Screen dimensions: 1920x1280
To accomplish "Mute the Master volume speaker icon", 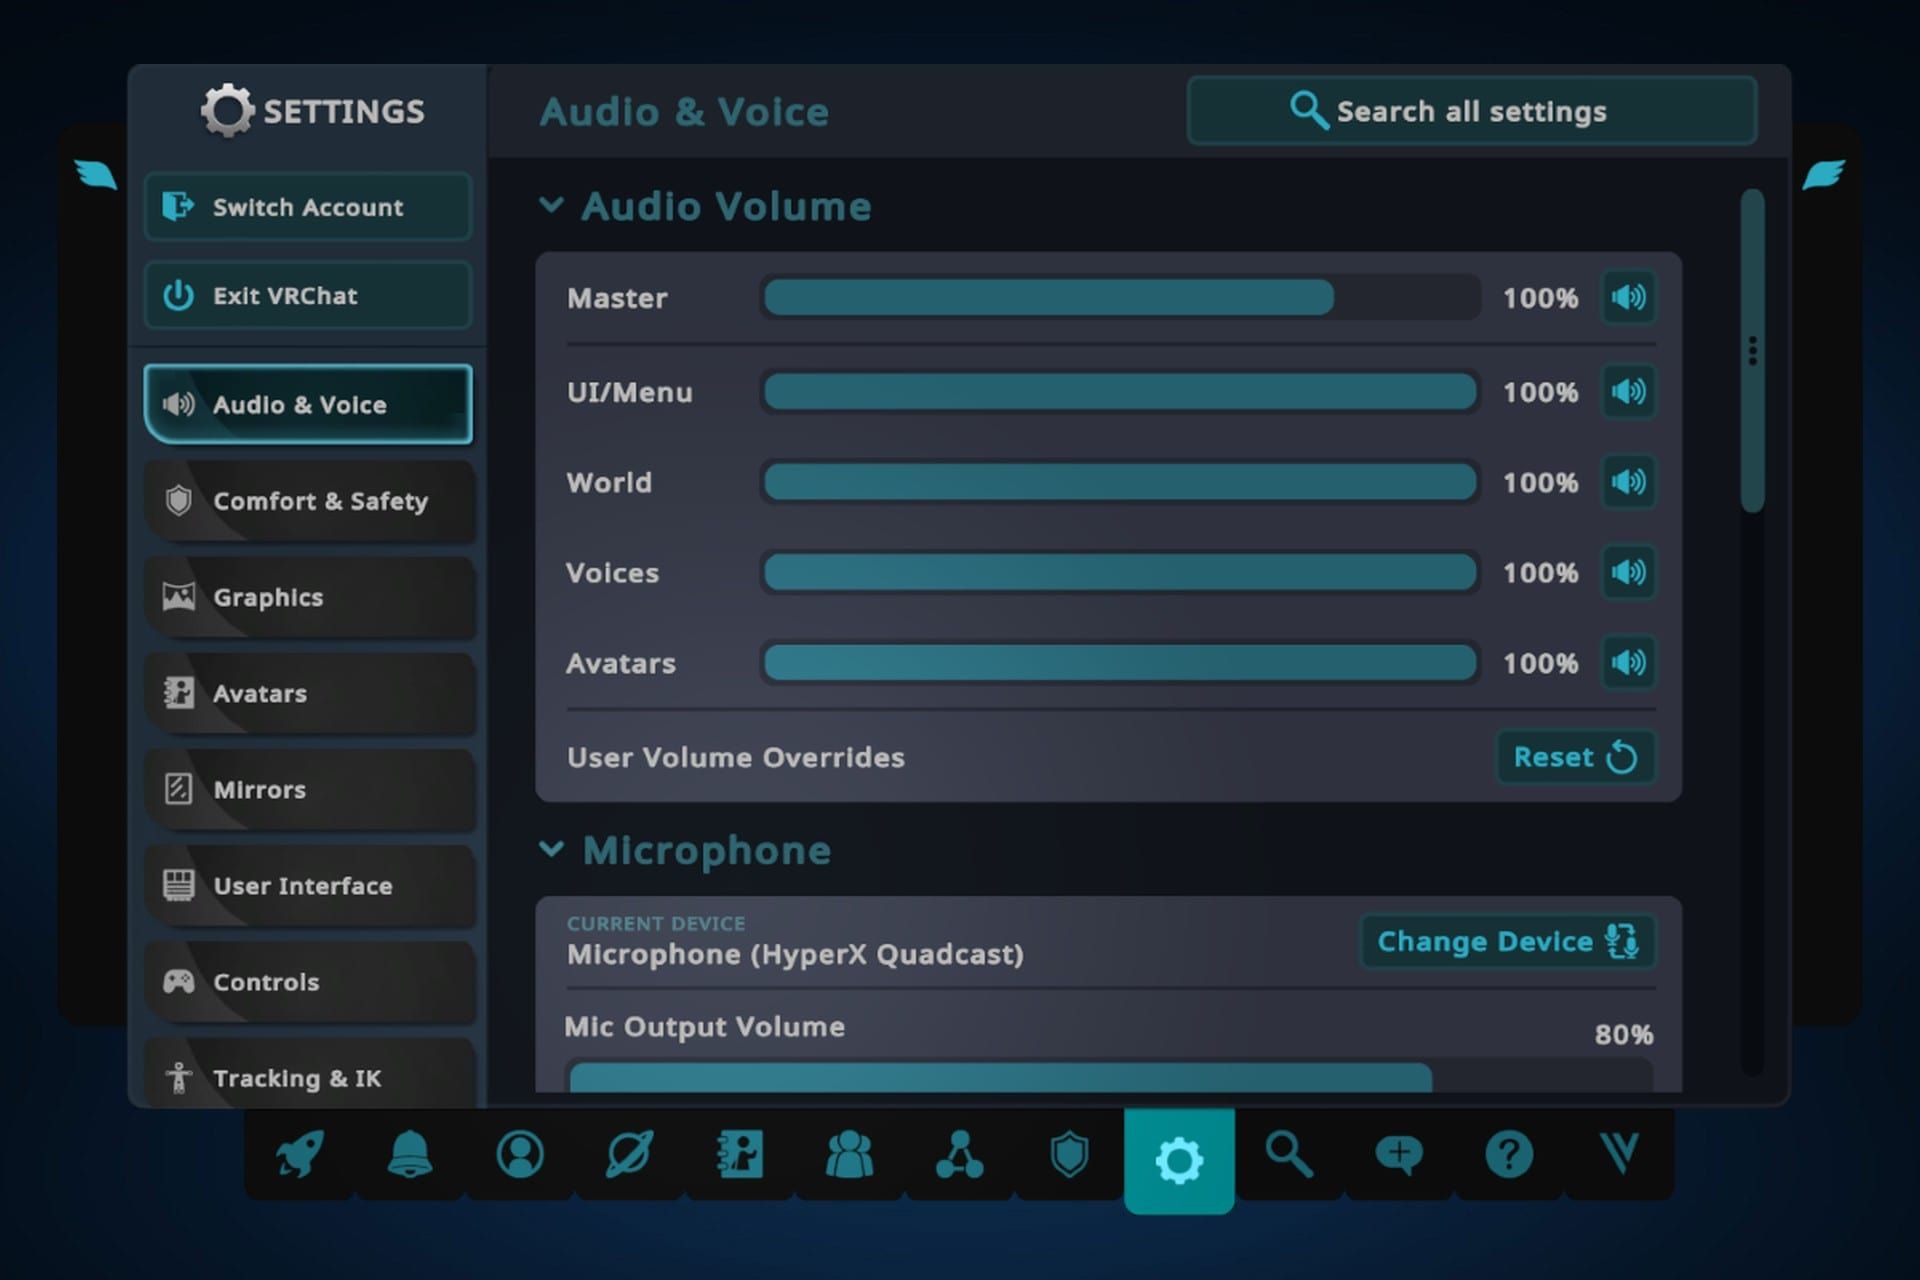I will 1628,297.
